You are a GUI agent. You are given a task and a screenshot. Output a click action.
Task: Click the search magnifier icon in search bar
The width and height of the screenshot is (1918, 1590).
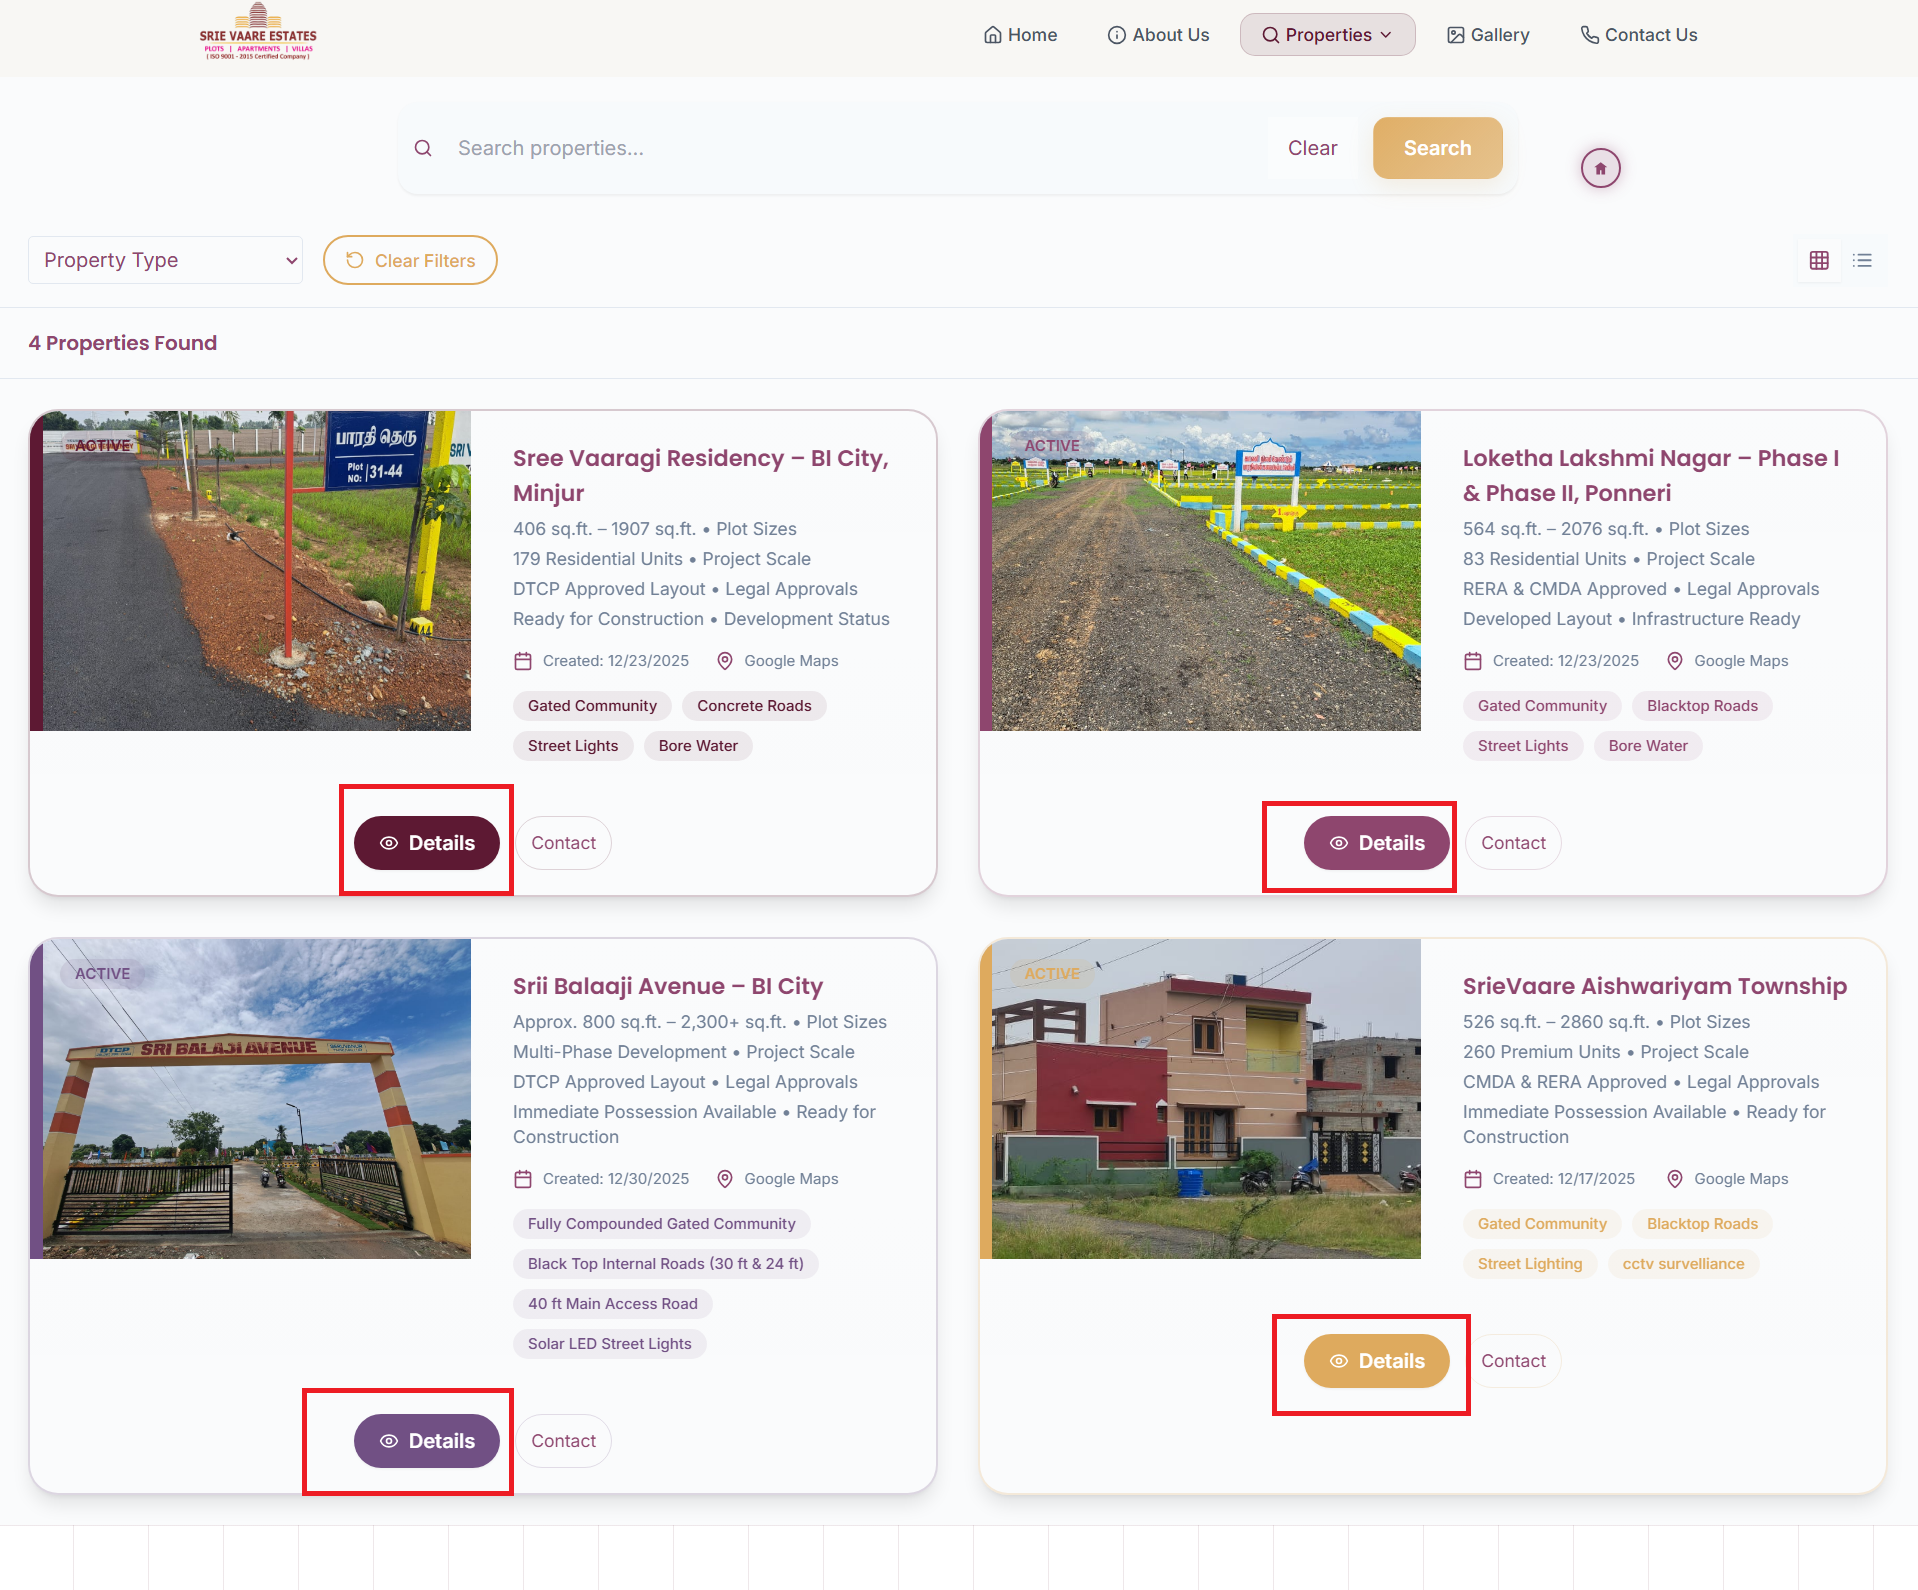coord(423,148)
